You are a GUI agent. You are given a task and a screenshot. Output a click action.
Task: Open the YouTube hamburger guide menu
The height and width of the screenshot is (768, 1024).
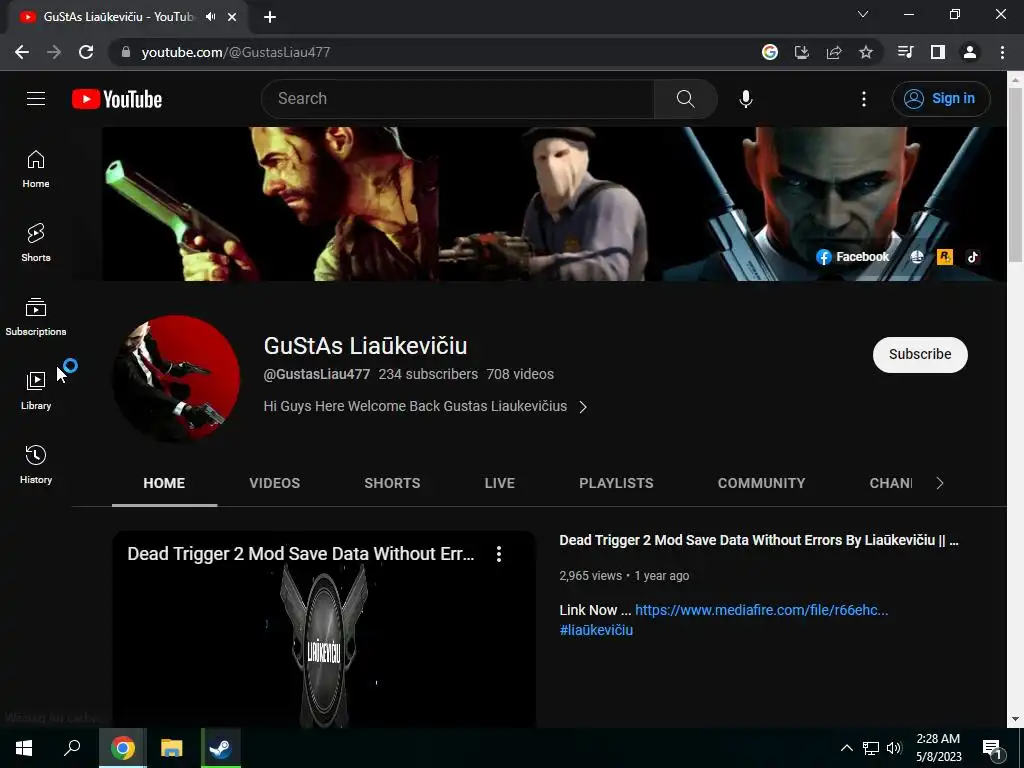(x=36, y=99)
